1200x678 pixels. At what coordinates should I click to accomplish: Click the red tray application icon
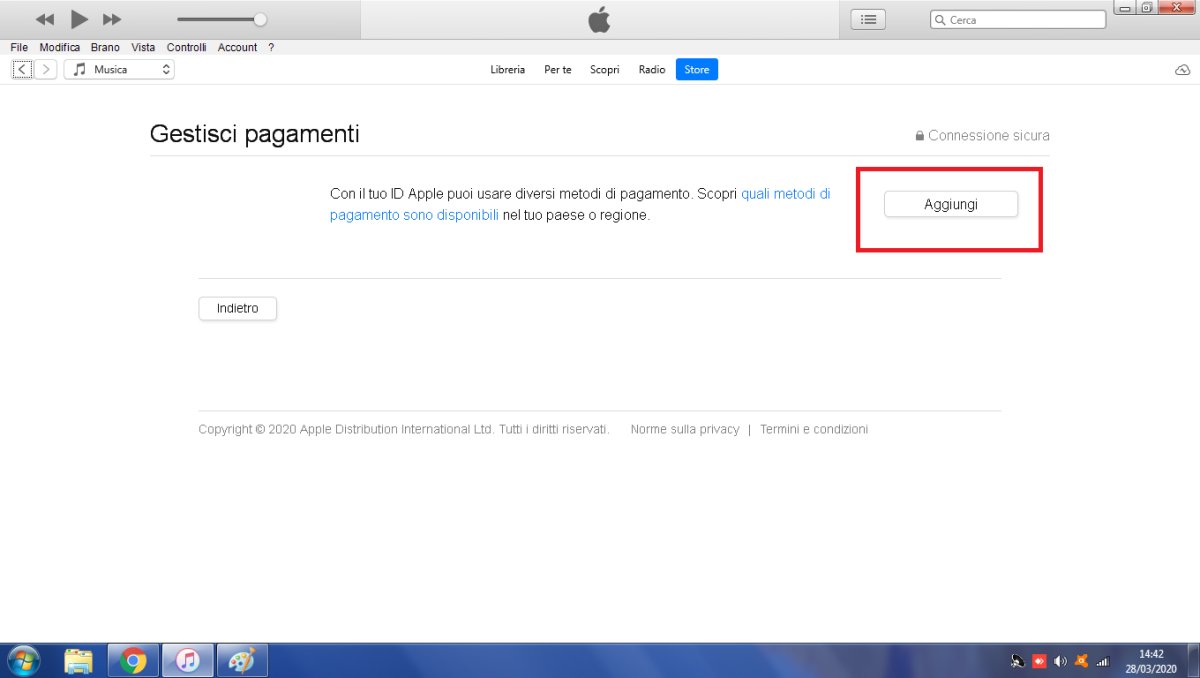(x=1040, y=661)
